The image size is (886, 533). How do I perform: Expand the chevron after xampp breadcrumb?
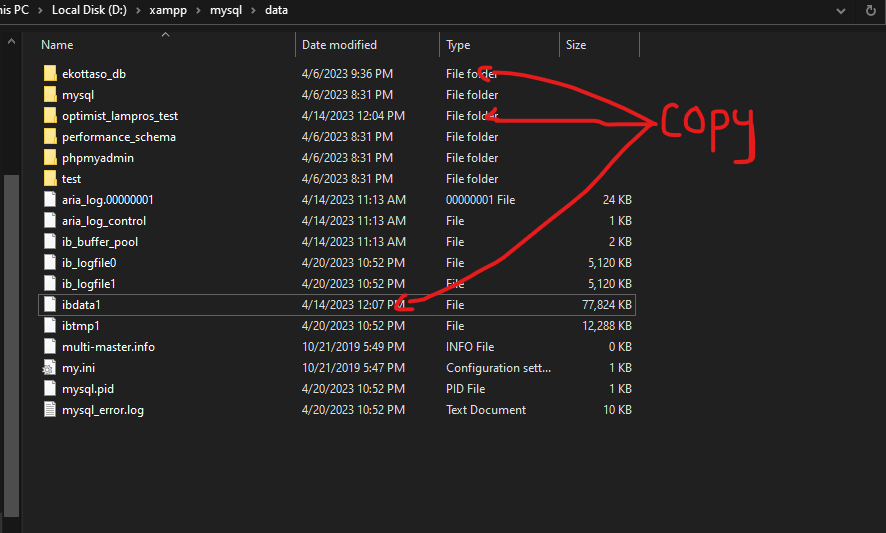[x=198, y=10]
